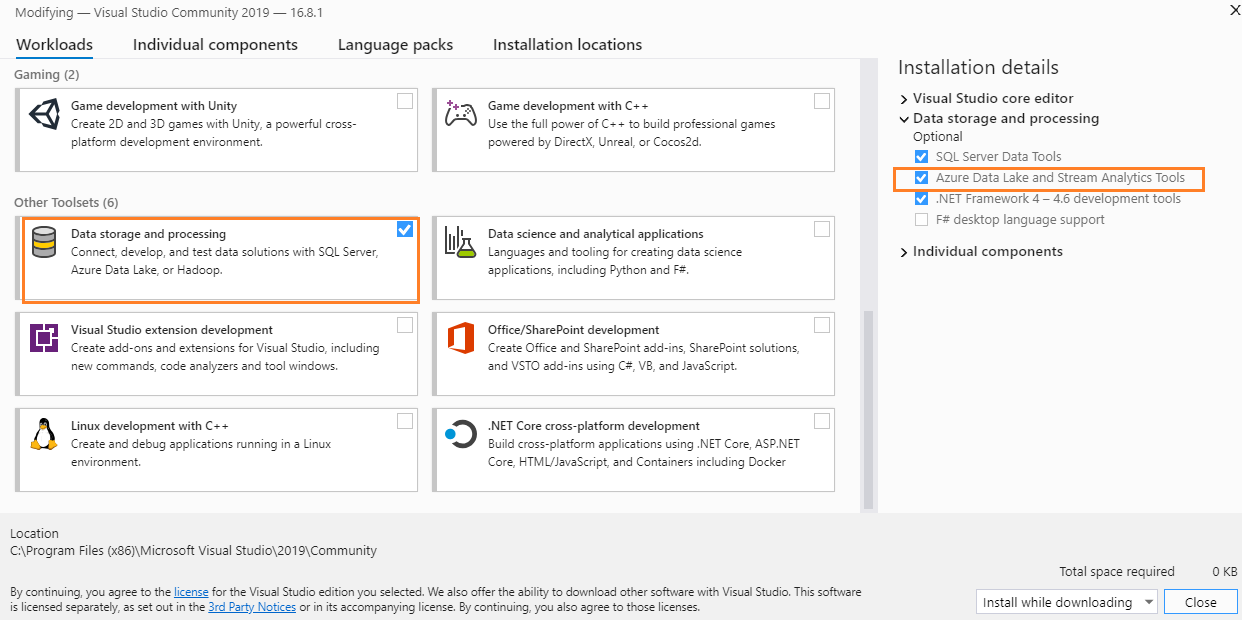This screenshot has height=620, width=1242.
Task: Enable F# desktop language support
Action: (x=921, y=220)
